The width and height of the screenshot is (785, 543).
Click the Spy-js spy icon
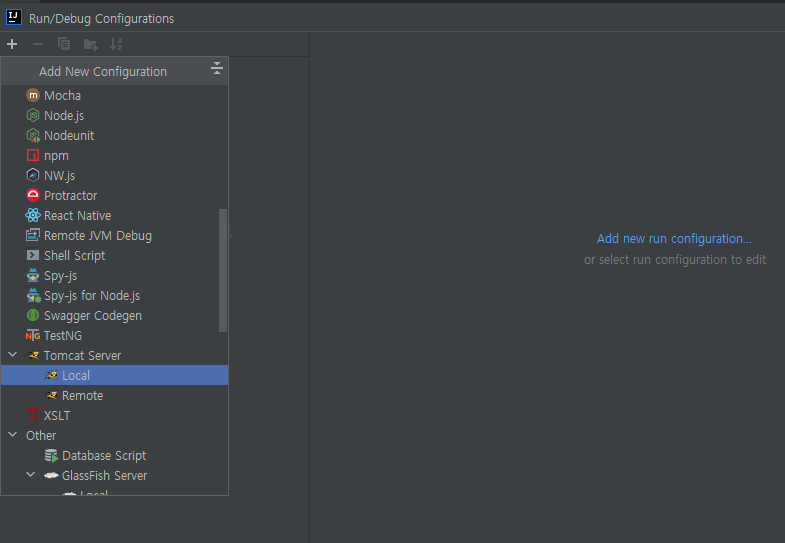point(33,275)
